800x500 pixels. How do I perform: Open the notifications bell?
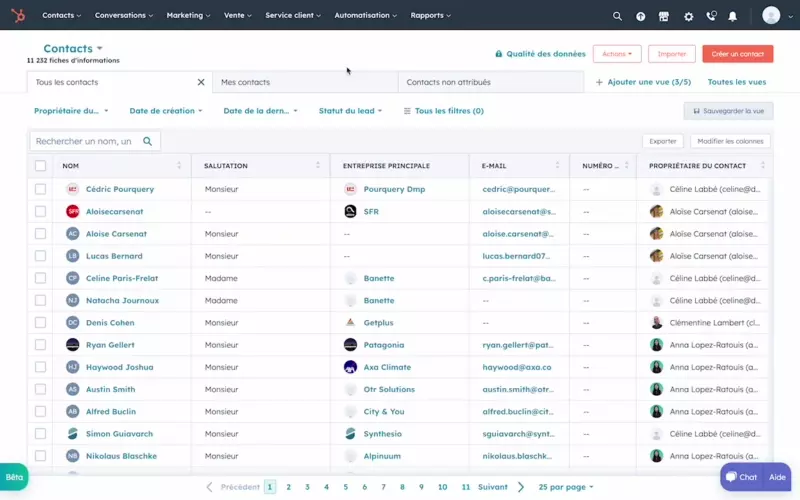point(733,16)
